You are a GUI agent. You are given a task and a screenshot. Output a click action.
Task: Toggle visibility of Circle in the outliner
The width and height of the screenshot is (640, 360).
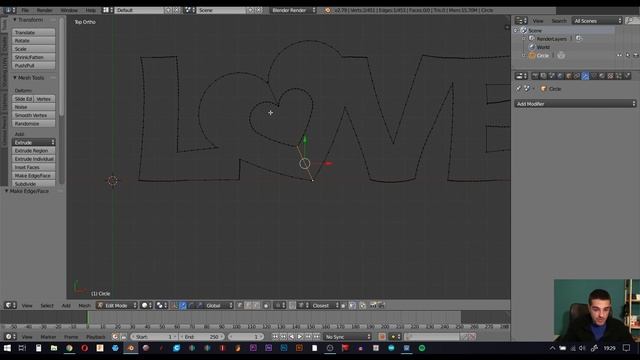[620, 55]
